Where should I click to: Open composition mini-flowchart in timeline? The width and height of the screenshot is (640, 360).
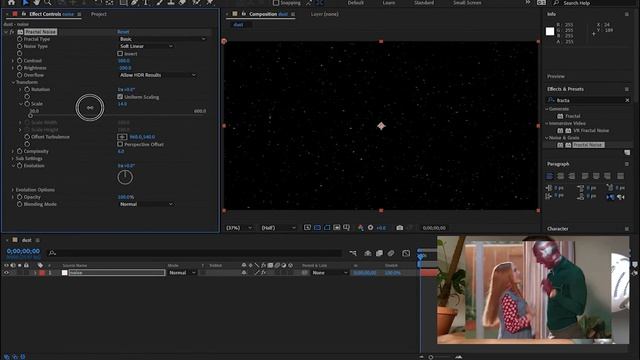click(x=353, y=253)
